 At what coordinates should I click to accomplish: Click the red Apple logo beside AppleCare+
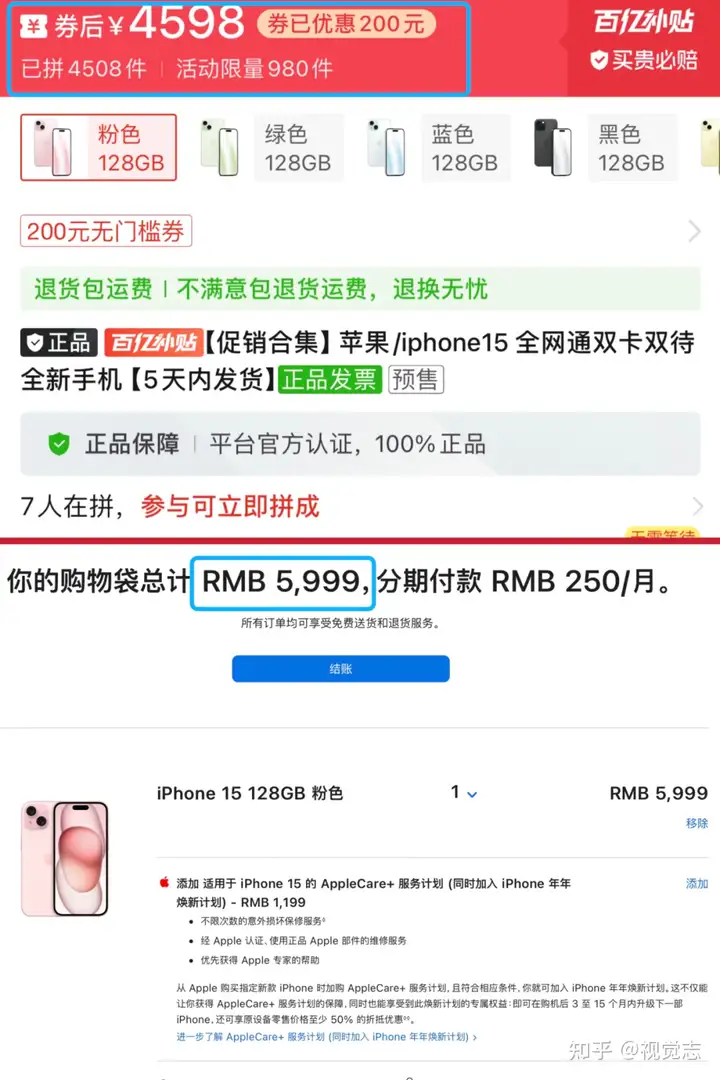point(165,882)
